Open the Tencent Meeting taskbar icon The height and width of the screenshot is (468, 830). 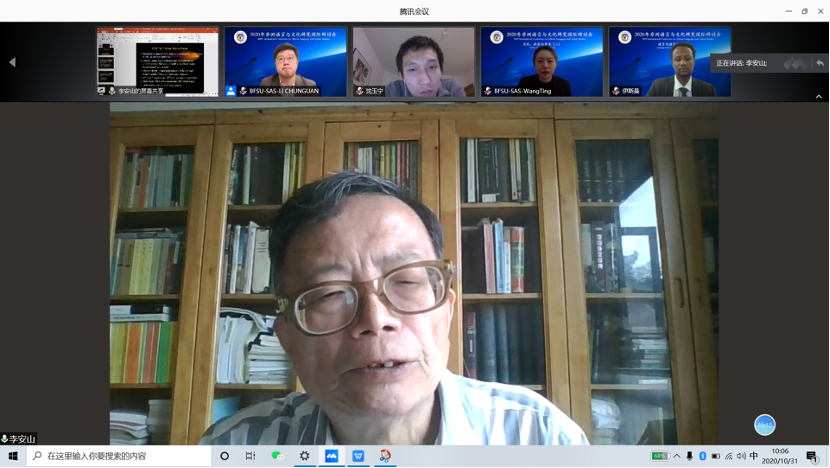point(331,456)
